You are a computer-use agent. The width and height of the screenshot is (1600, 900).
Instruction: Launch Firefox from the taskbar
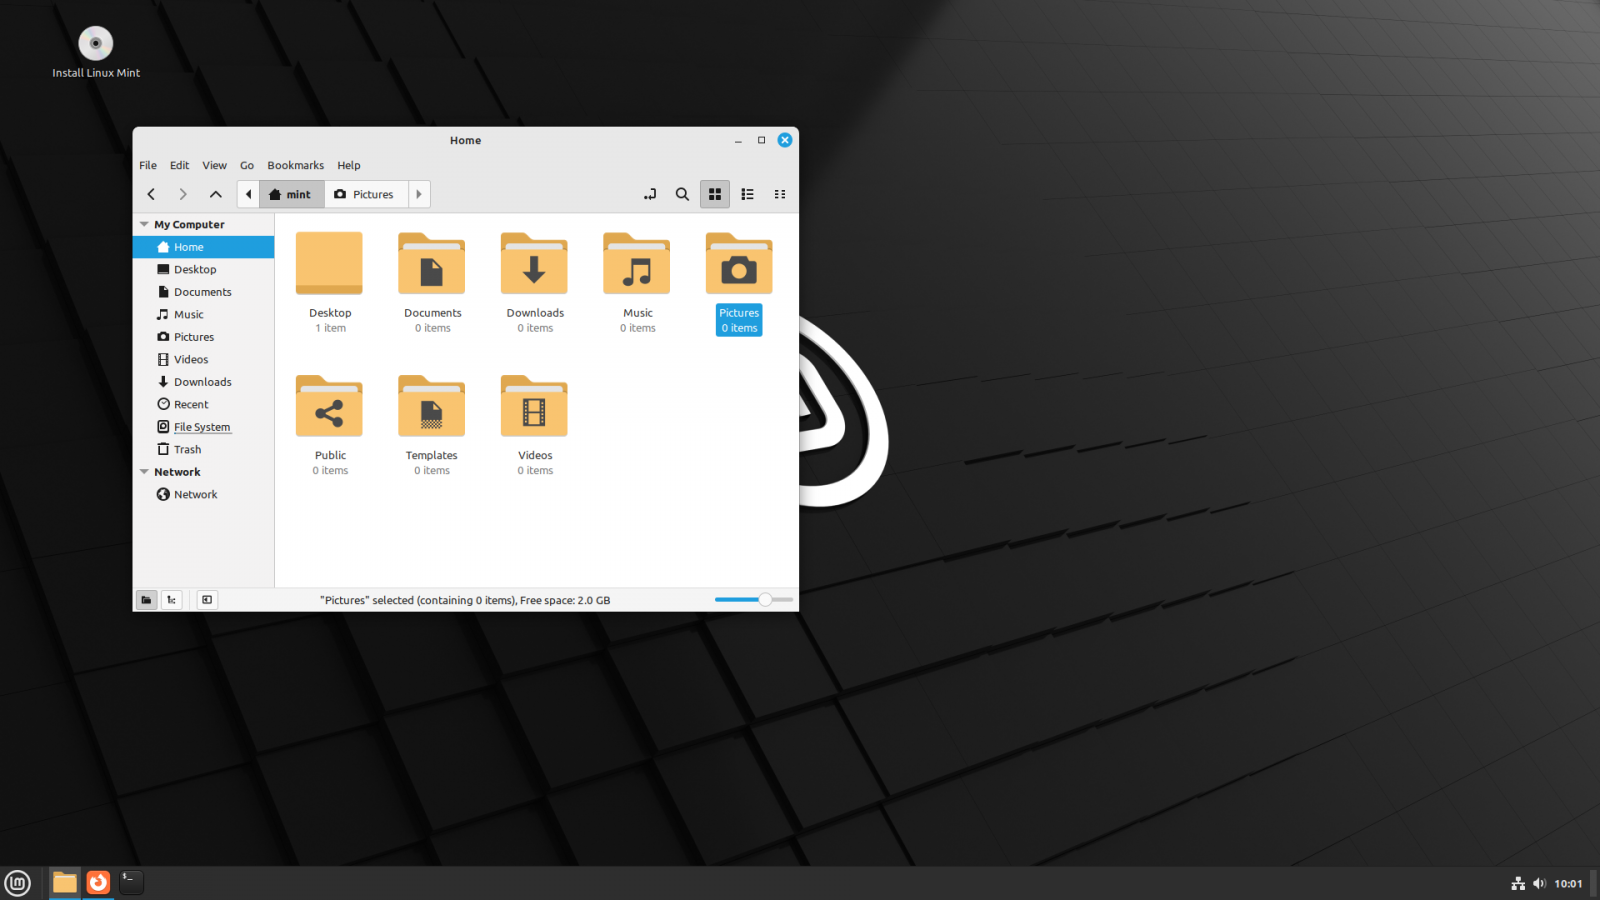click(97, 882)
